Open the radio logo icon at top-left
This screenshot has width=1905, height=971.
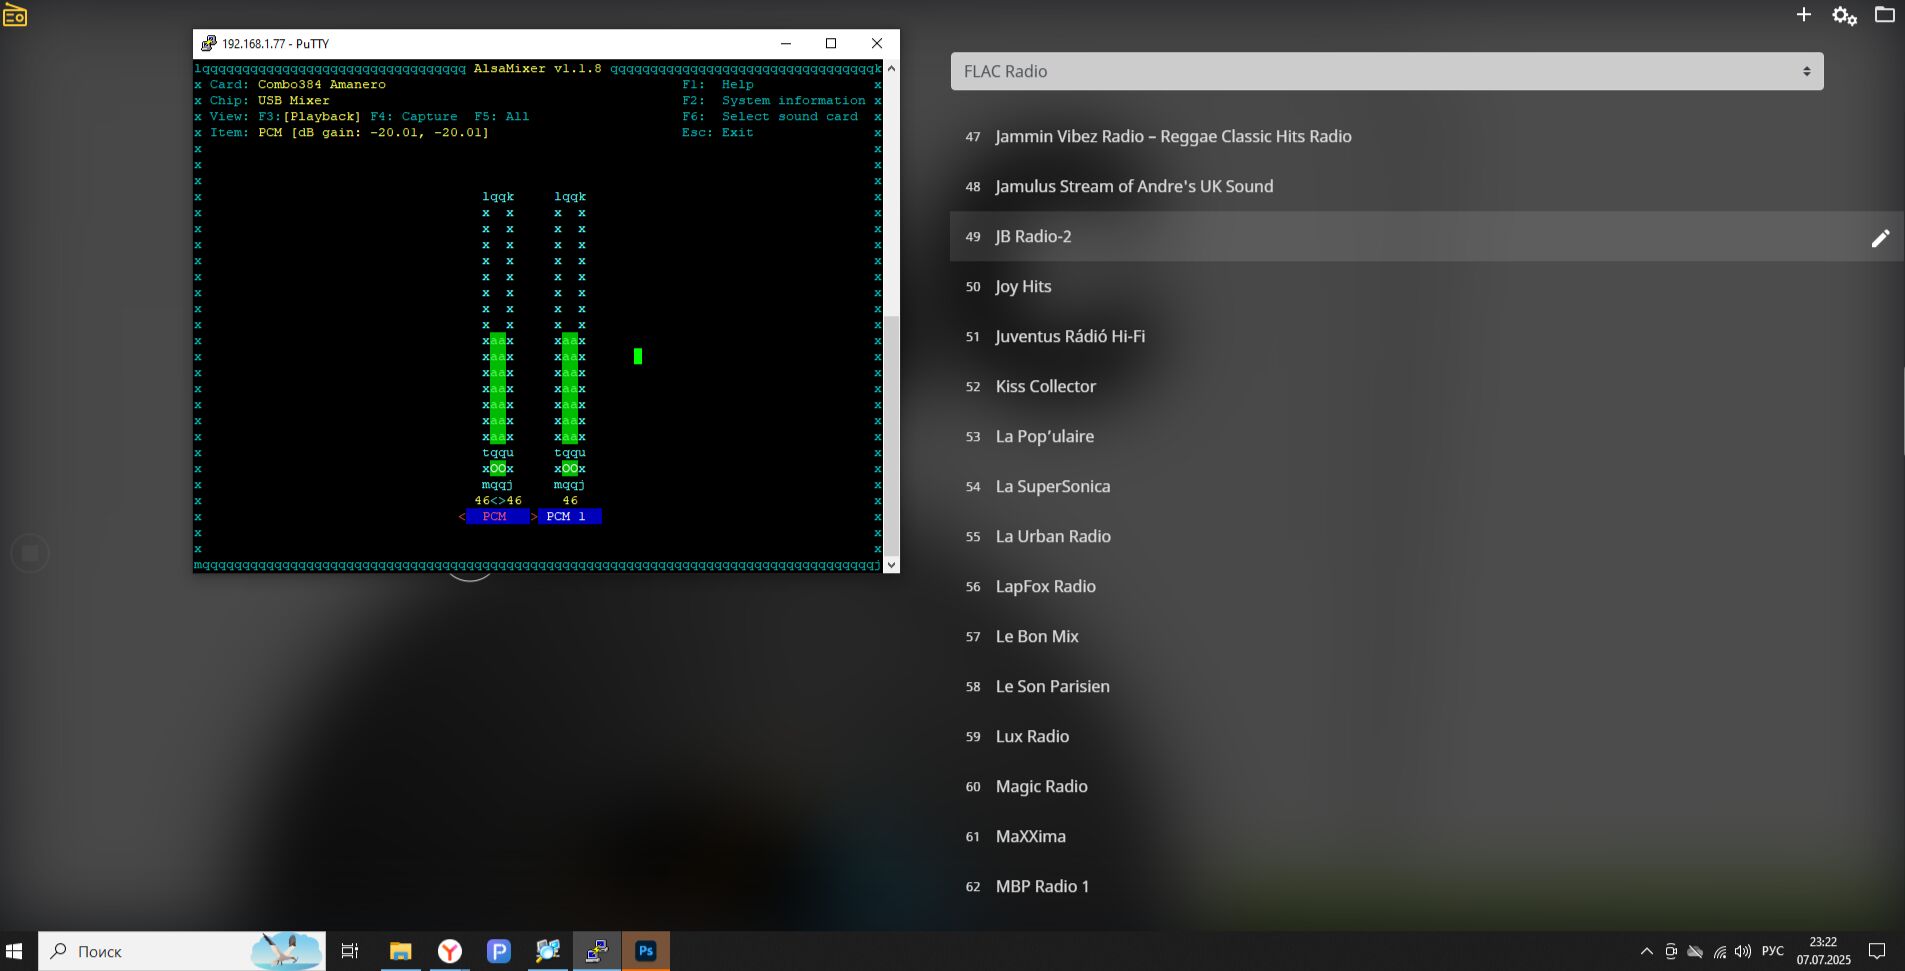[x=15, y=14]
